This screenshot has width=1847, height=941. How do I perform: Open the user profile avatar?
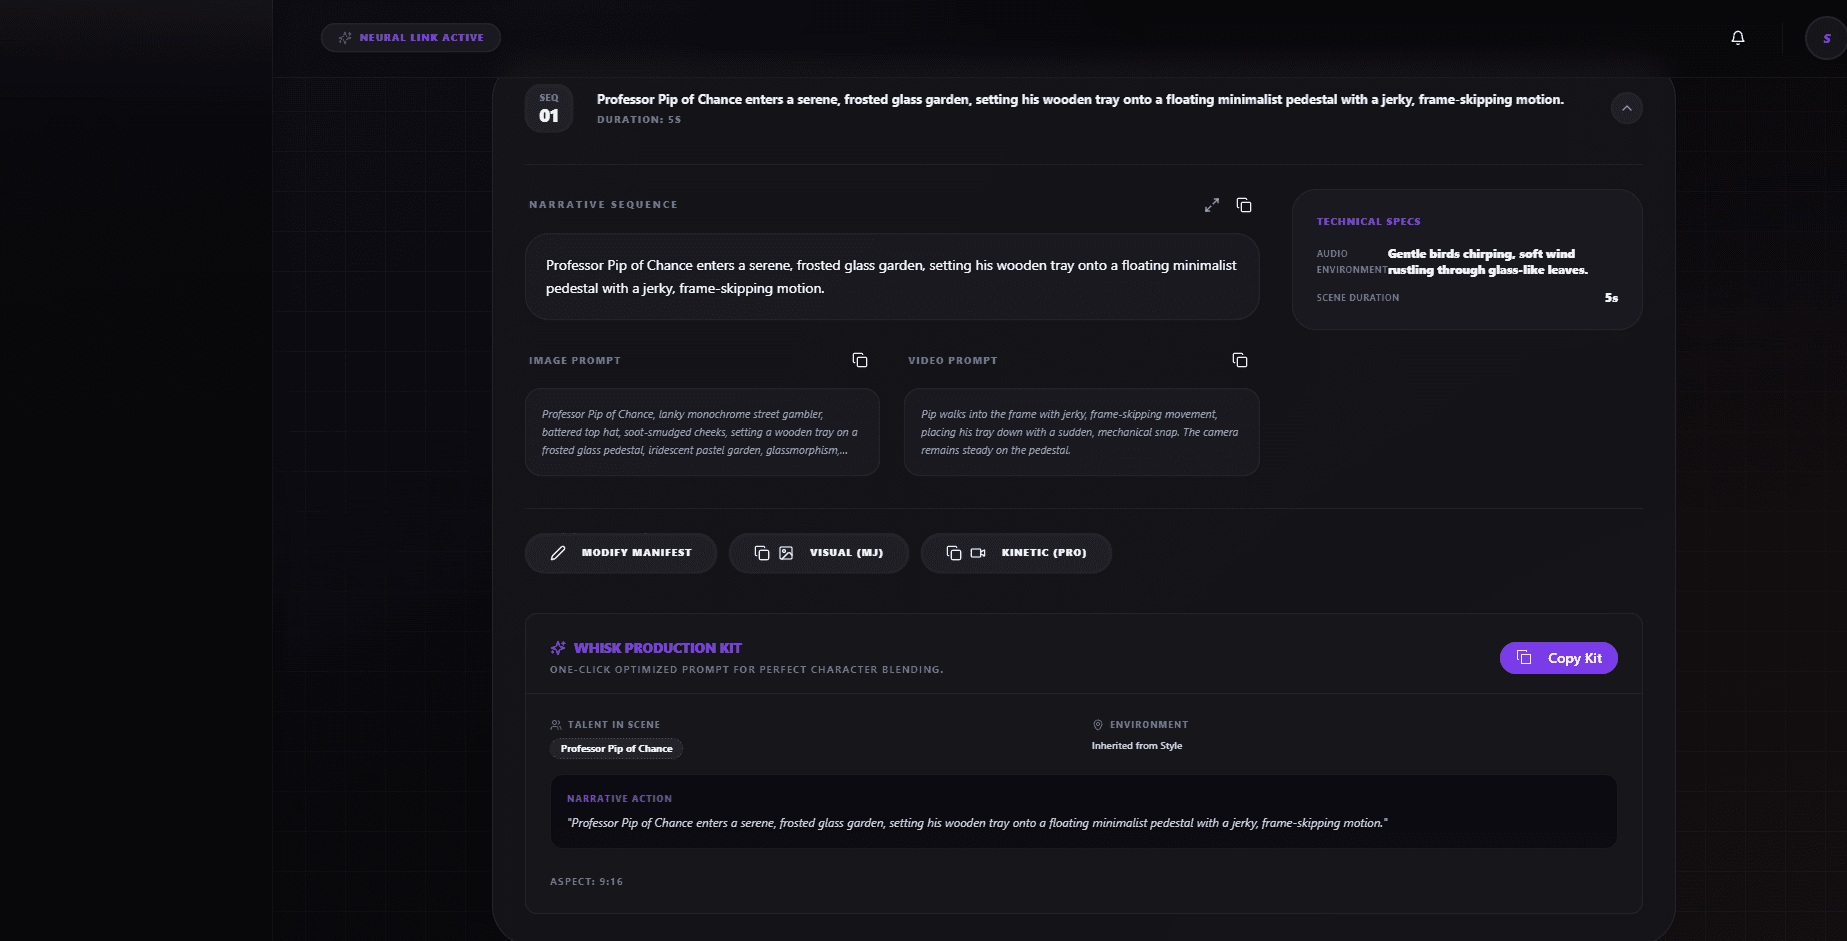tap(1825, 39)
